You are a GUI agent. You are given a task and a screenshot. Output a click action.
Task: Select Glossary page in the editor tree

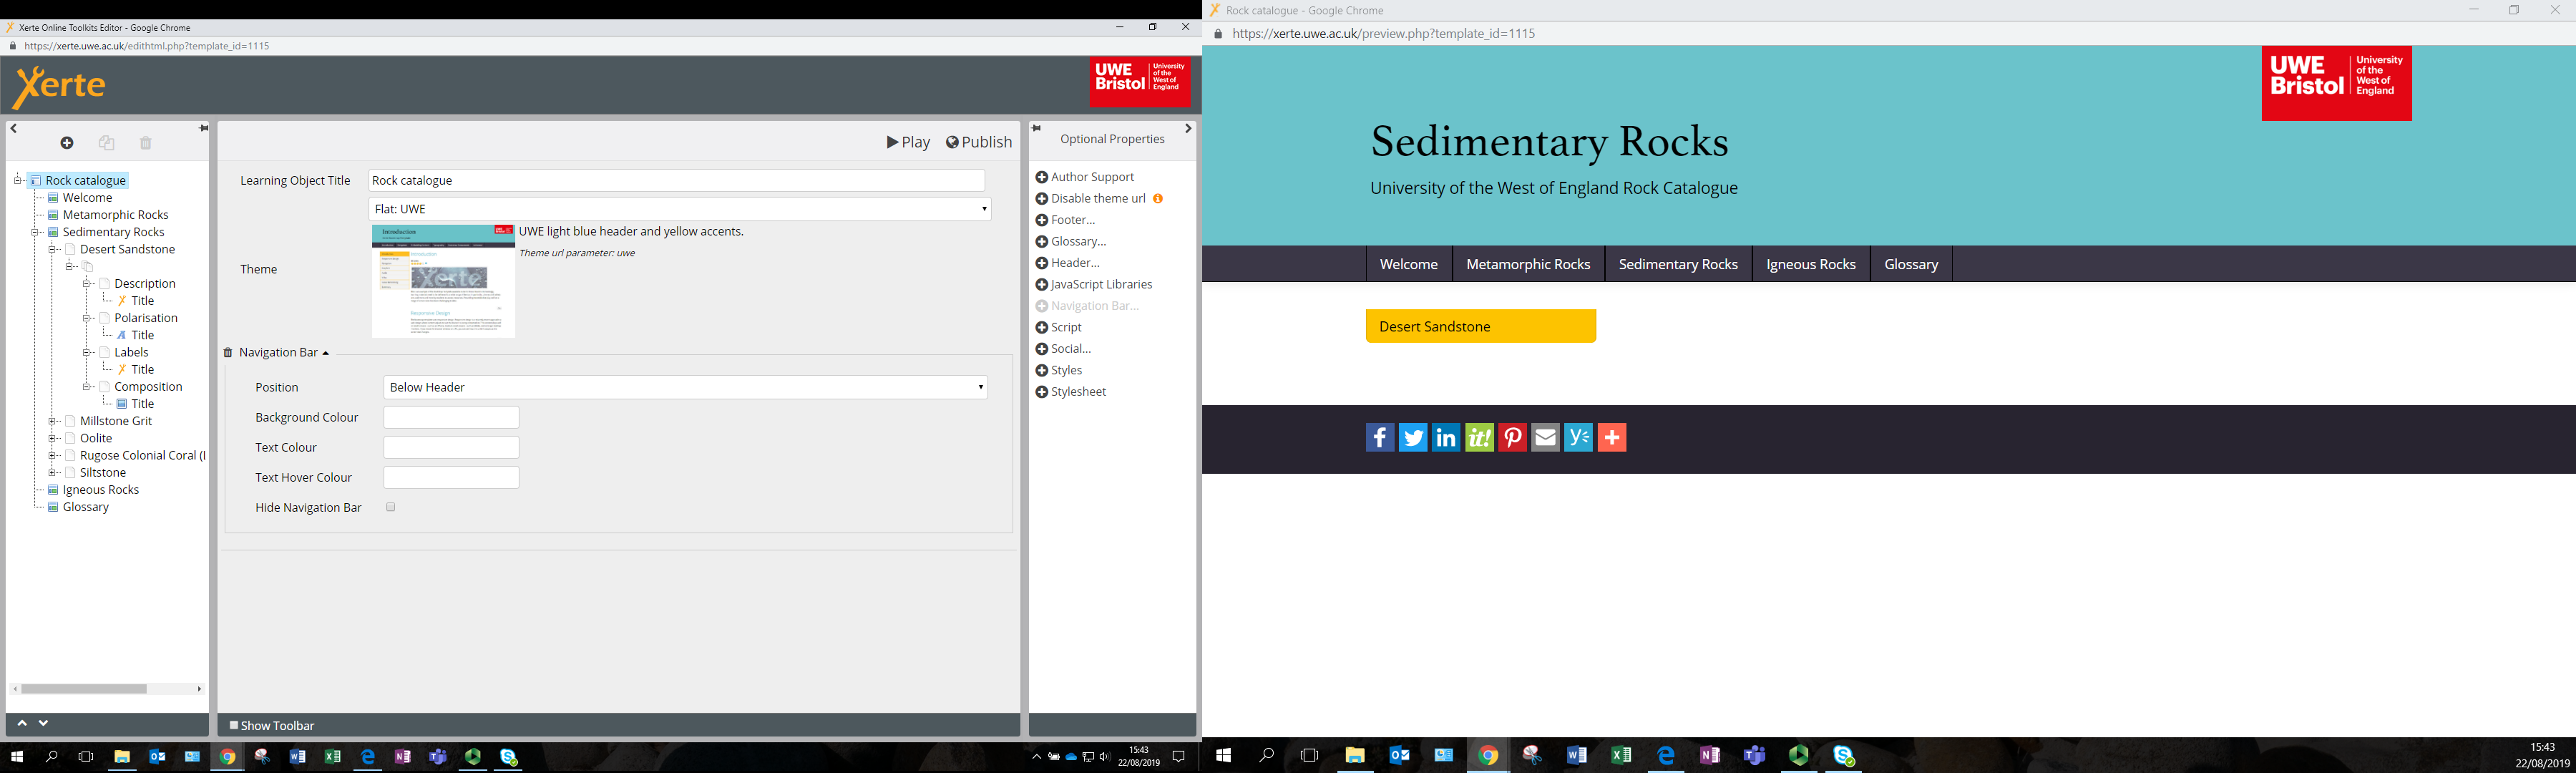point(85,507)
